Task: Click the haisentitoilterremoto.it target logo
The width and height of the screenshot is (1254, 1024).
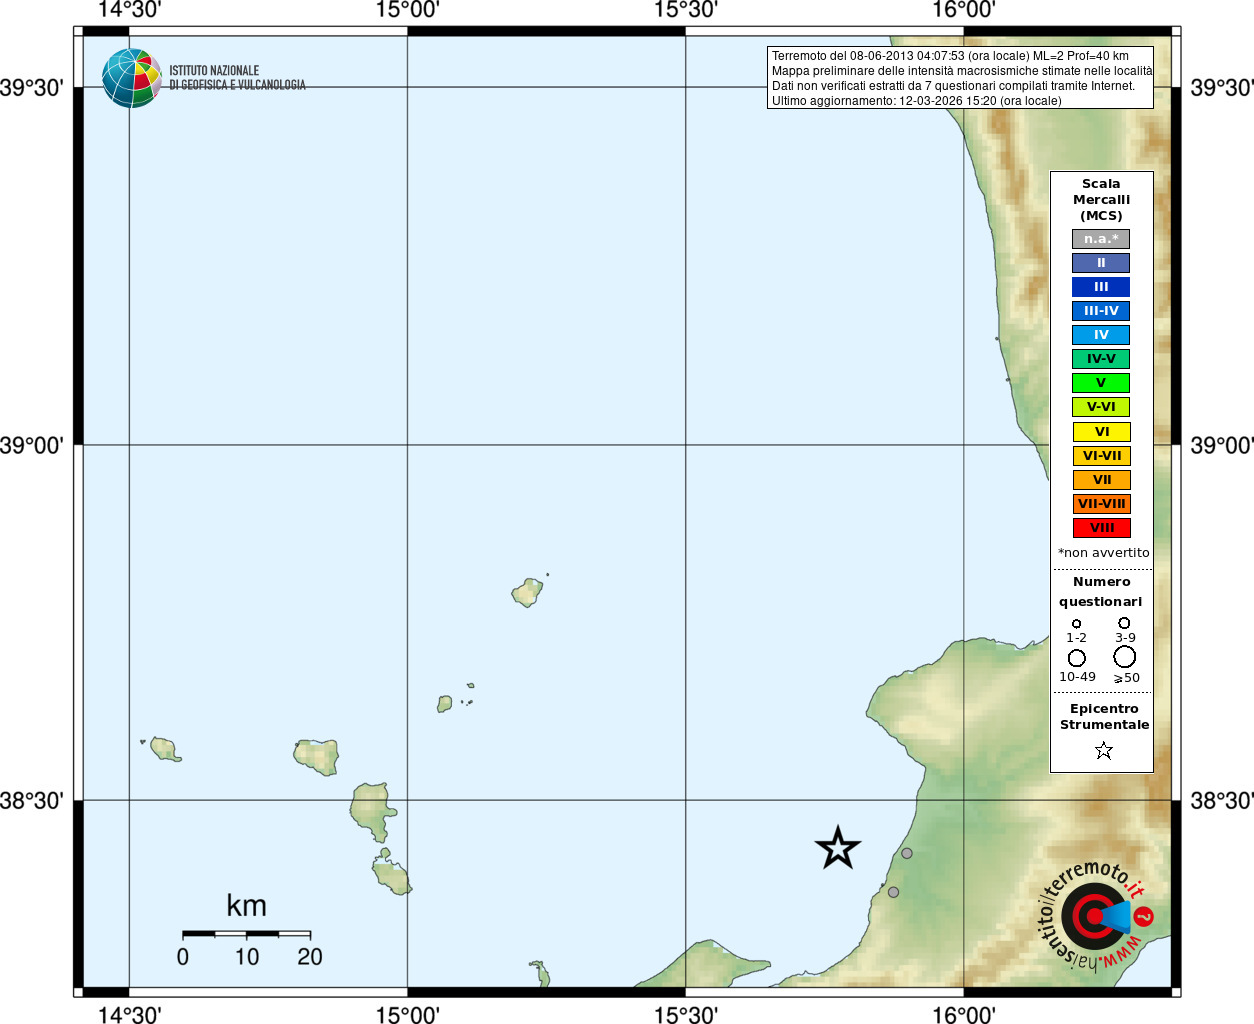Action: coord(1094,916)
